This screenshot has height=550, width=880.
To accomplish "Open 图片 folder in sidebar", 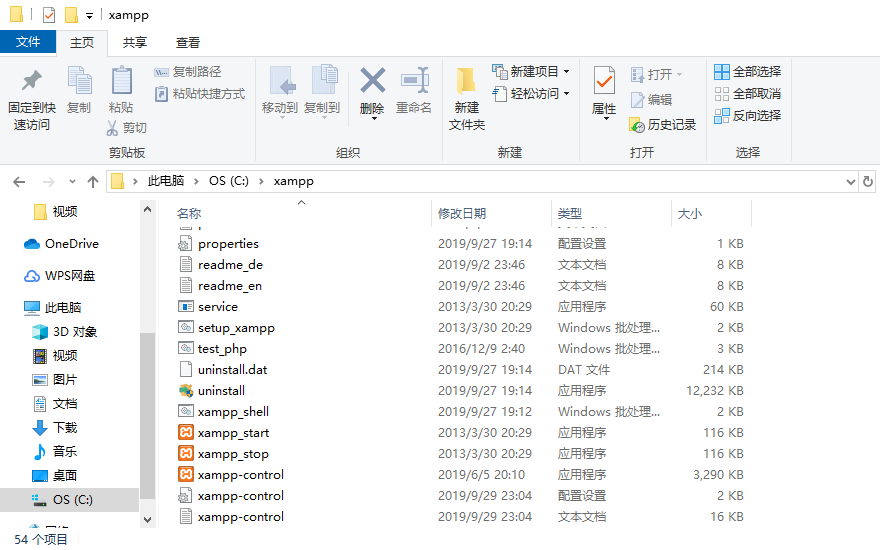I will (x=55, y=379).
